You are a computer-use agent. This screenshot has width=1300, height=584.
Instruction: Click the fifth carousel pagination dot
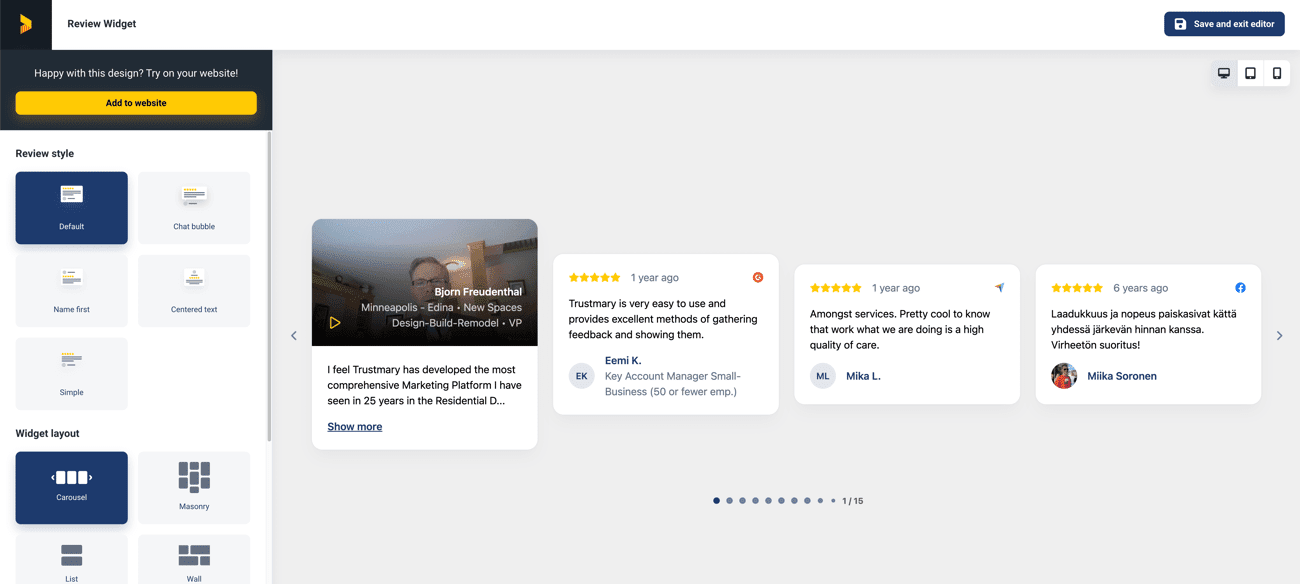[768, 501]
